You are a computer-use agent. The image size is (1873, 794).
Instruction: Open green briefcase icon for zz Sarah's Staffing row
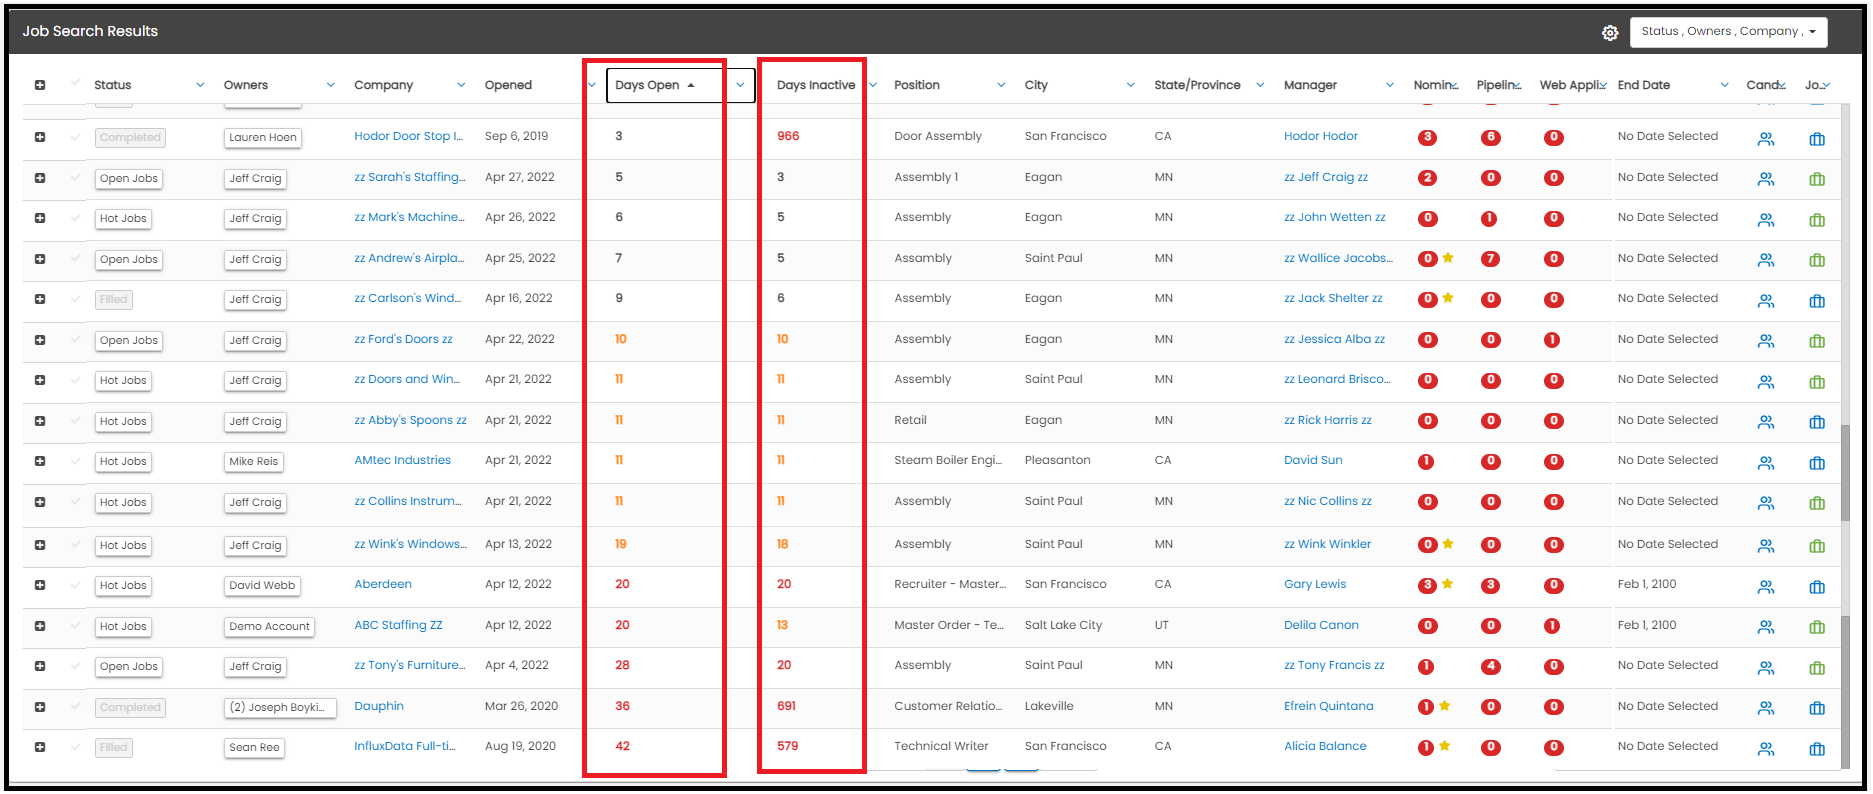(1817, 179)
